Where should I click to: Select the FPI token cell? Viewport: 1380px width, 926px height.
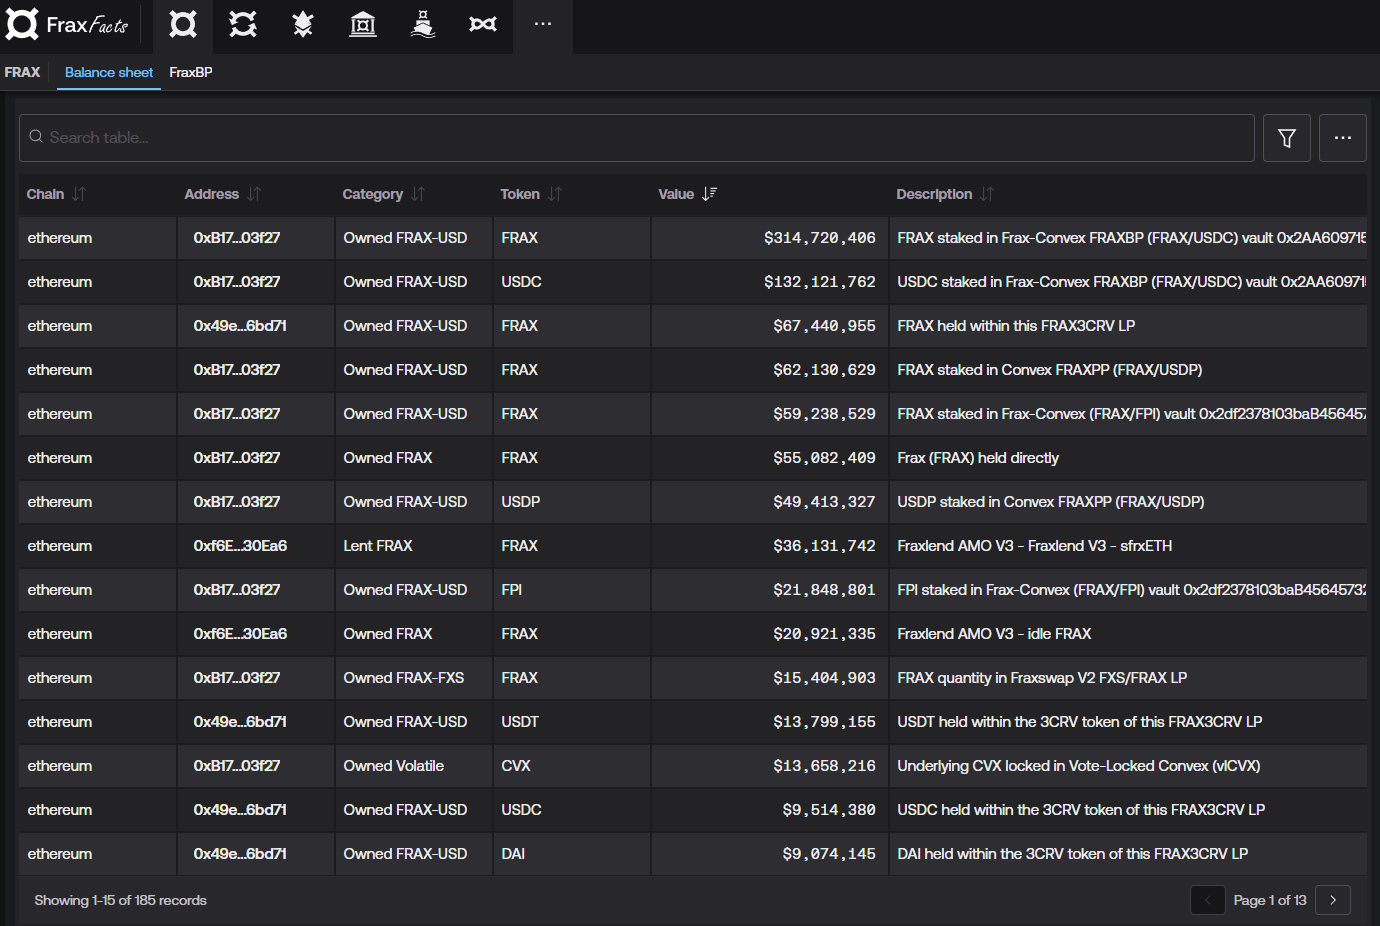pyautogui.click(x=572, y=590)
